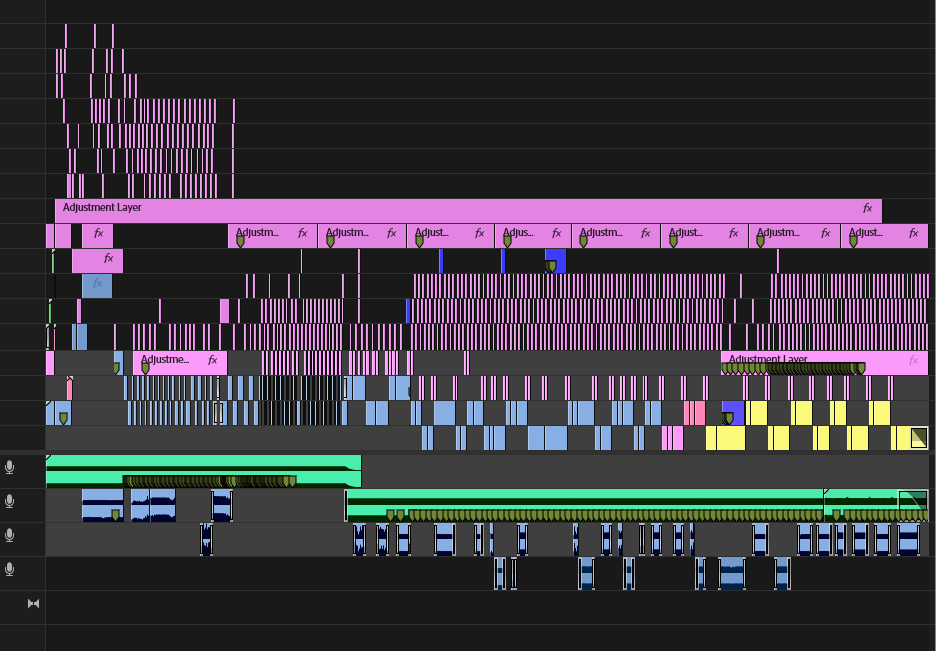936x651 pixels.
Task: Select the 'Adjustme...' clip
Action: pos(180,363)
